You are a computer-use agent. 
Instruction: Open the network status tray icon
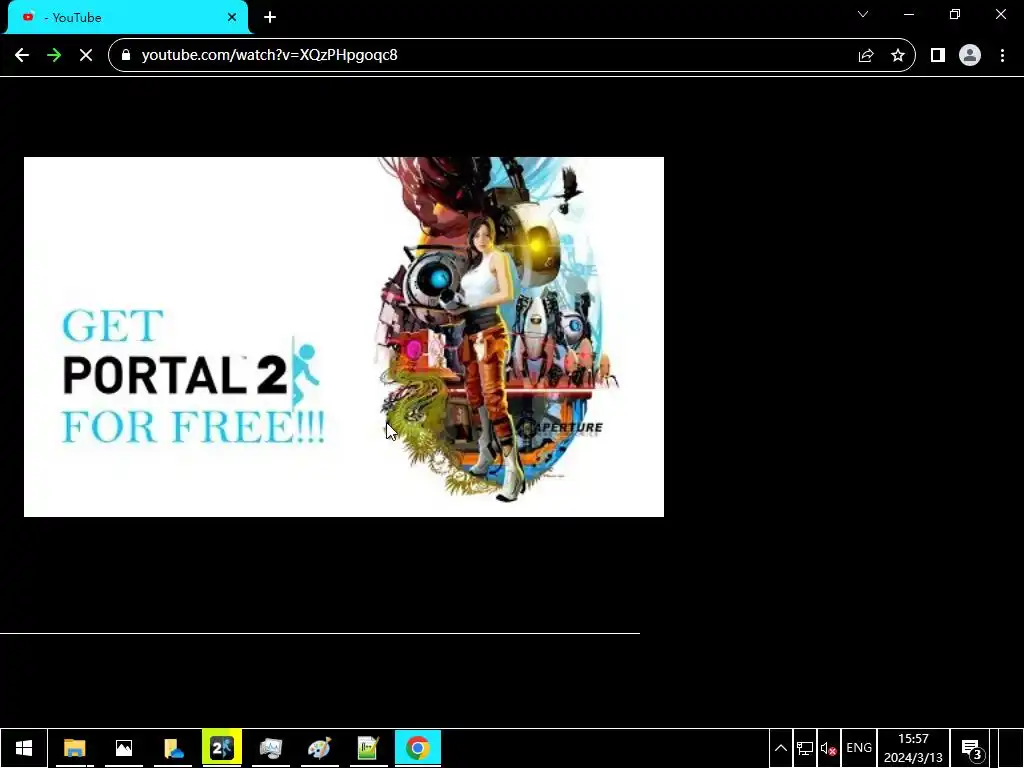(805, 748)
